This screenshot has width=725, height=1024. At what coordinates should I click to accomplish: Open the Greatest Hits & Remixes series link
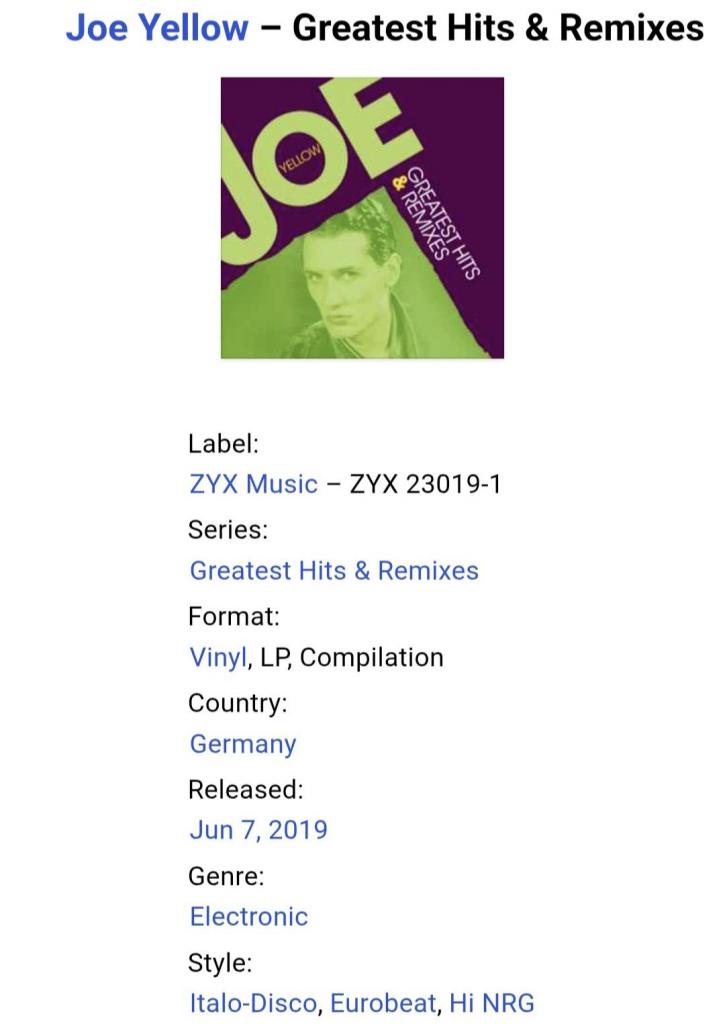click(334, 571)
